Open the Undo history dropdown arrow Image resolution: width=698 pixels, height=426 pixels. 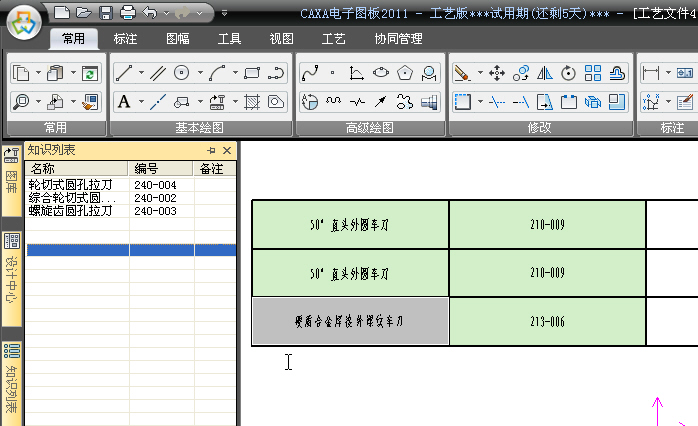[x=164, y=13]
